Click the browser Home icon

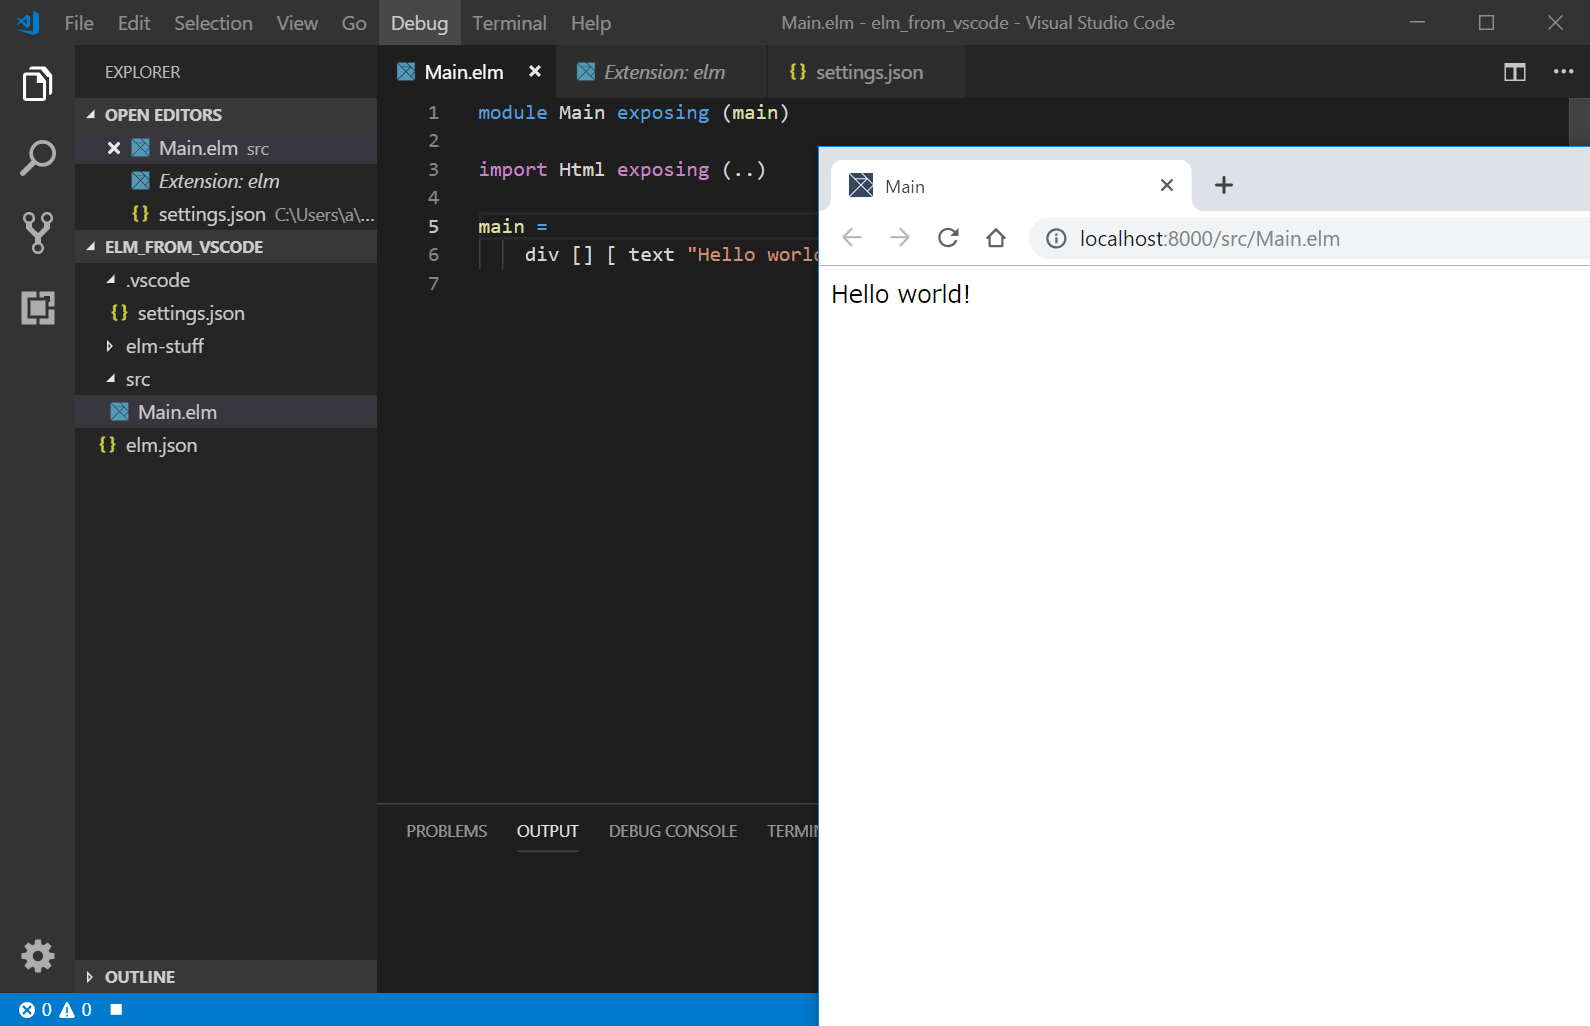click(x=995, y=238)
